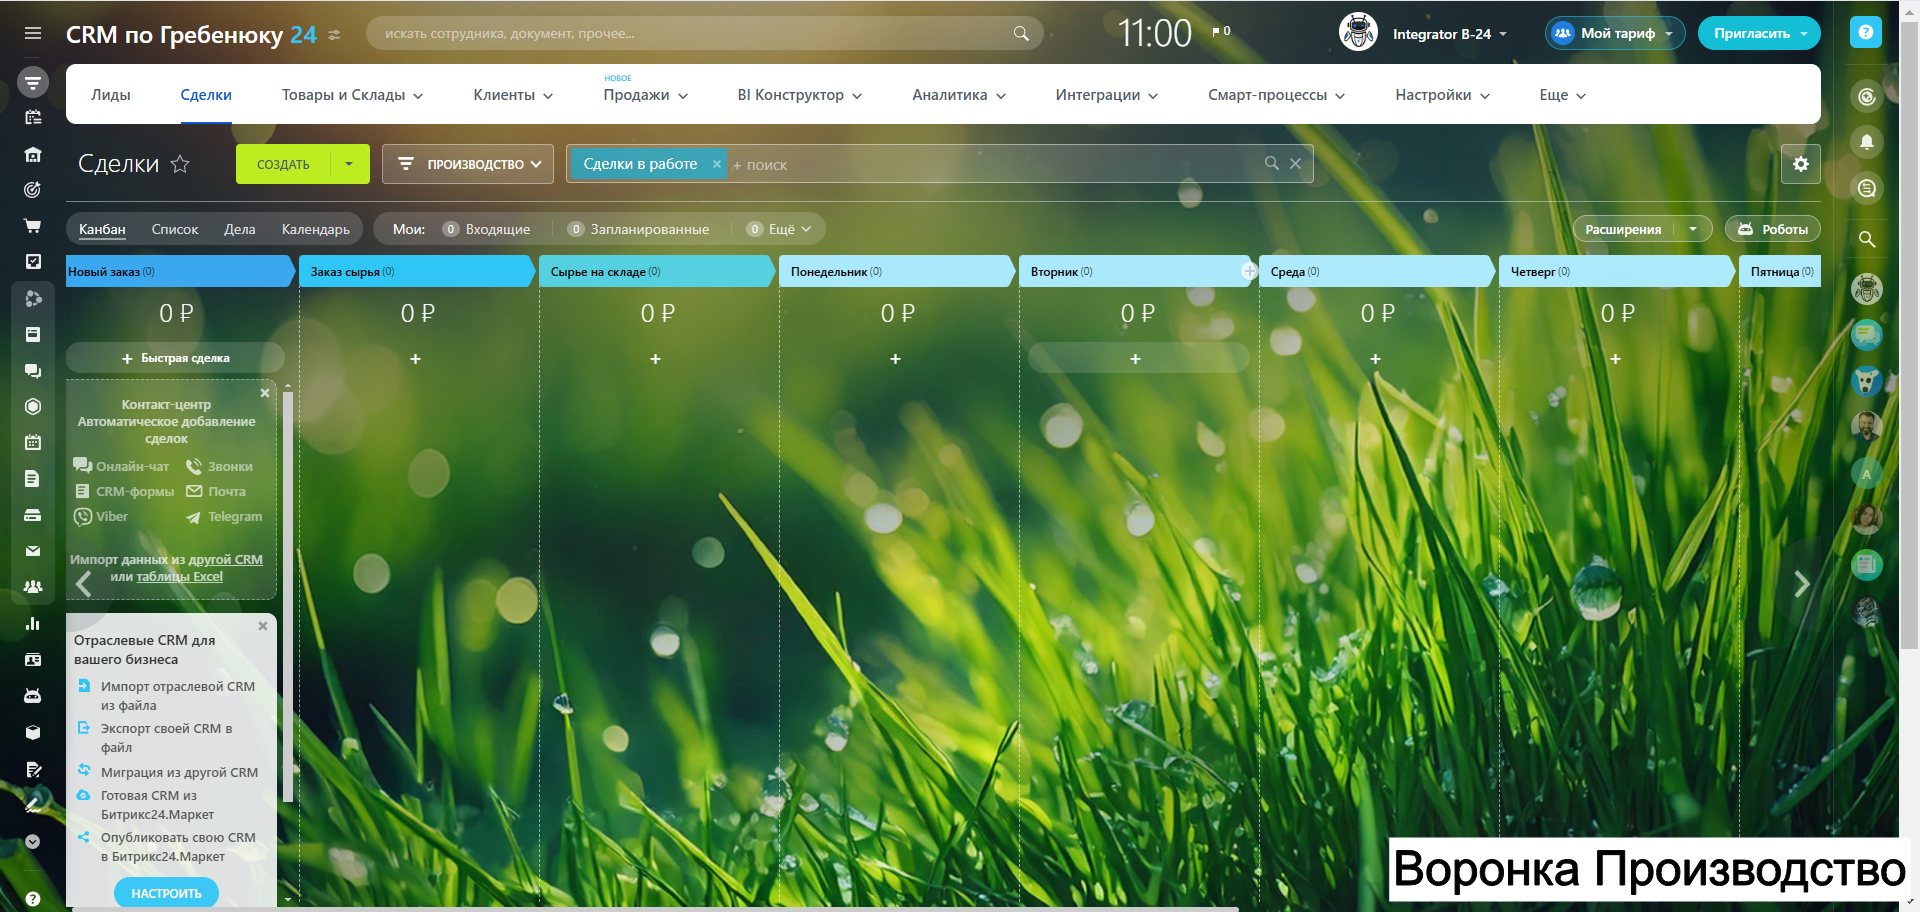Expand the Расширения dropdown arrow
This screenshot has height=912, width=1920.
click(x=1693, y=229)
